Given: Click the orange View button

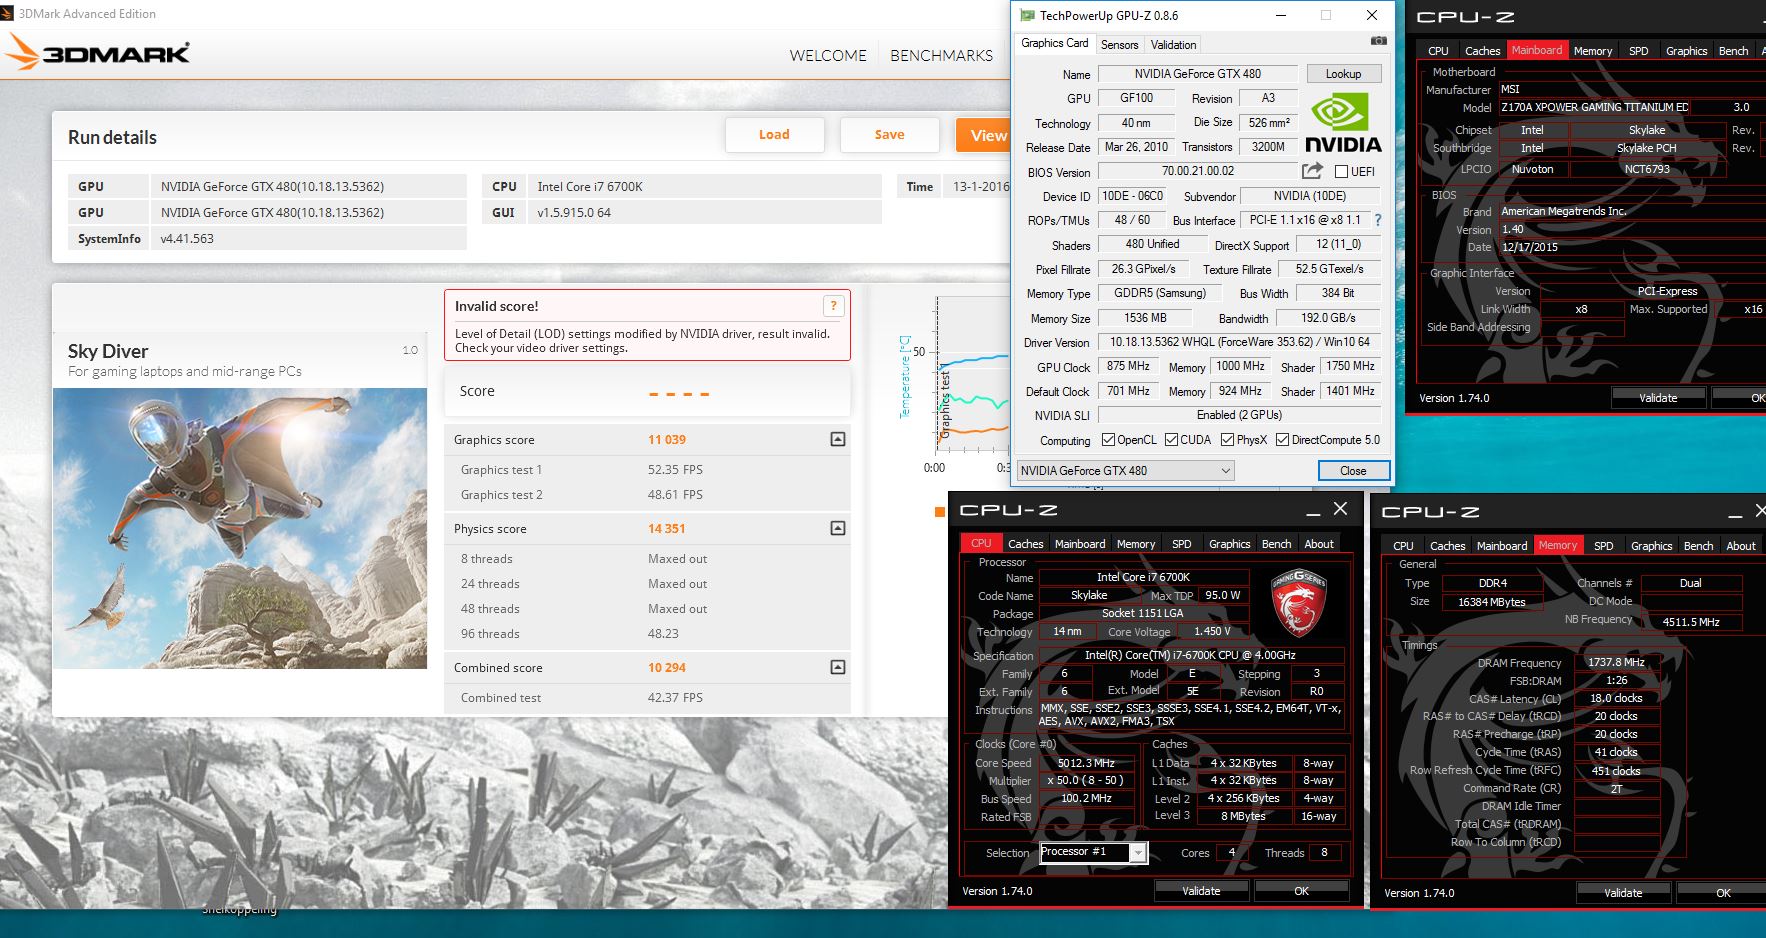Looking at the screenshot, I should 983,135.
